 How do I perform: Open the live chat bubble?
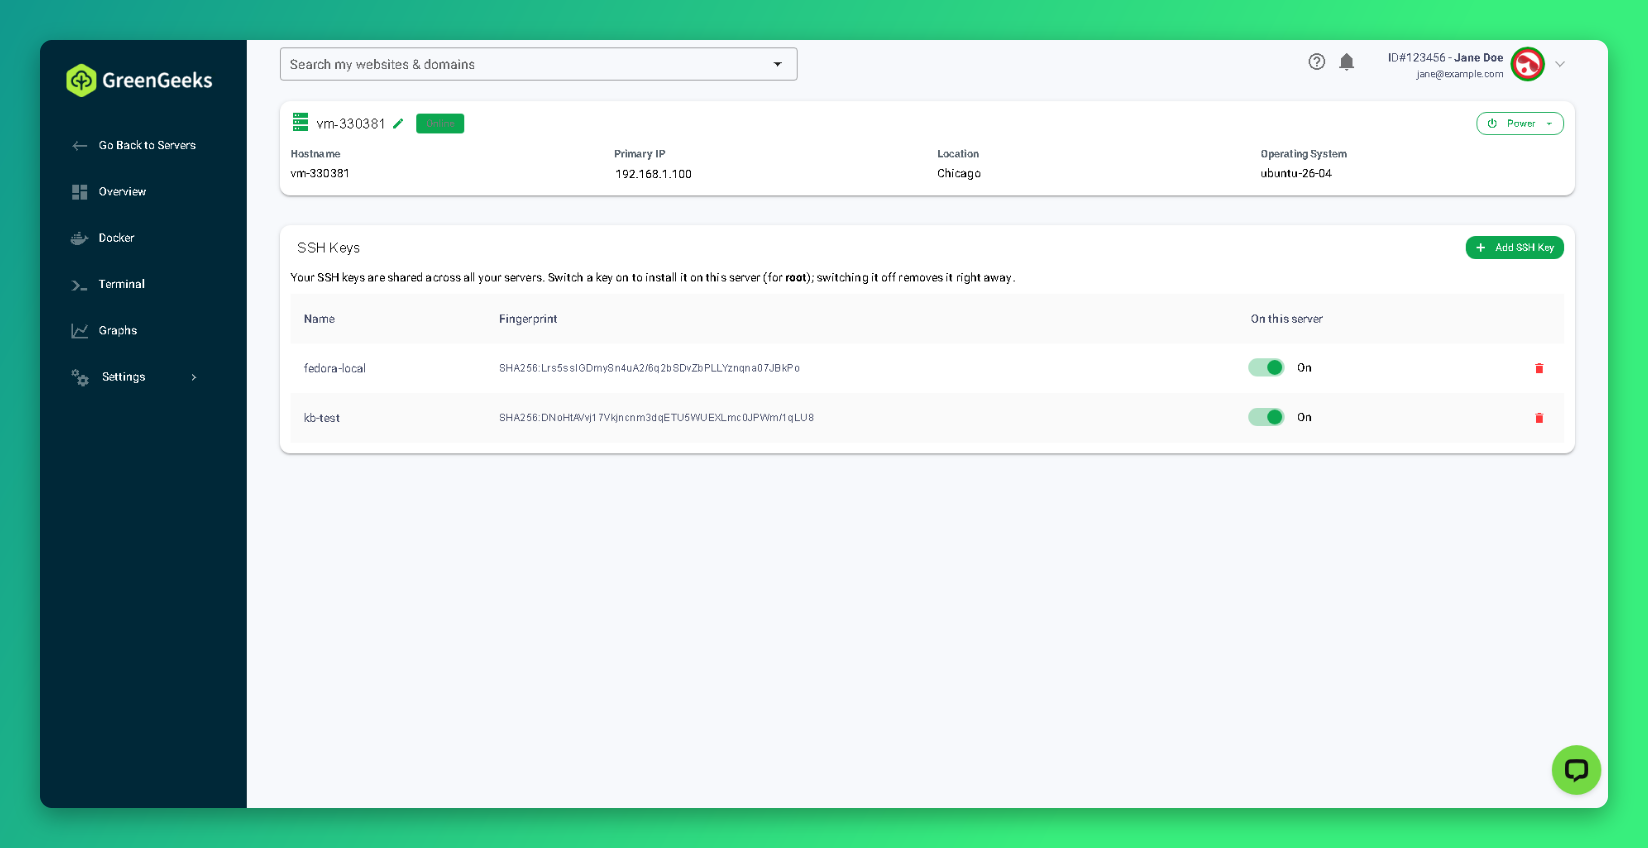(x=1576, y=770)
